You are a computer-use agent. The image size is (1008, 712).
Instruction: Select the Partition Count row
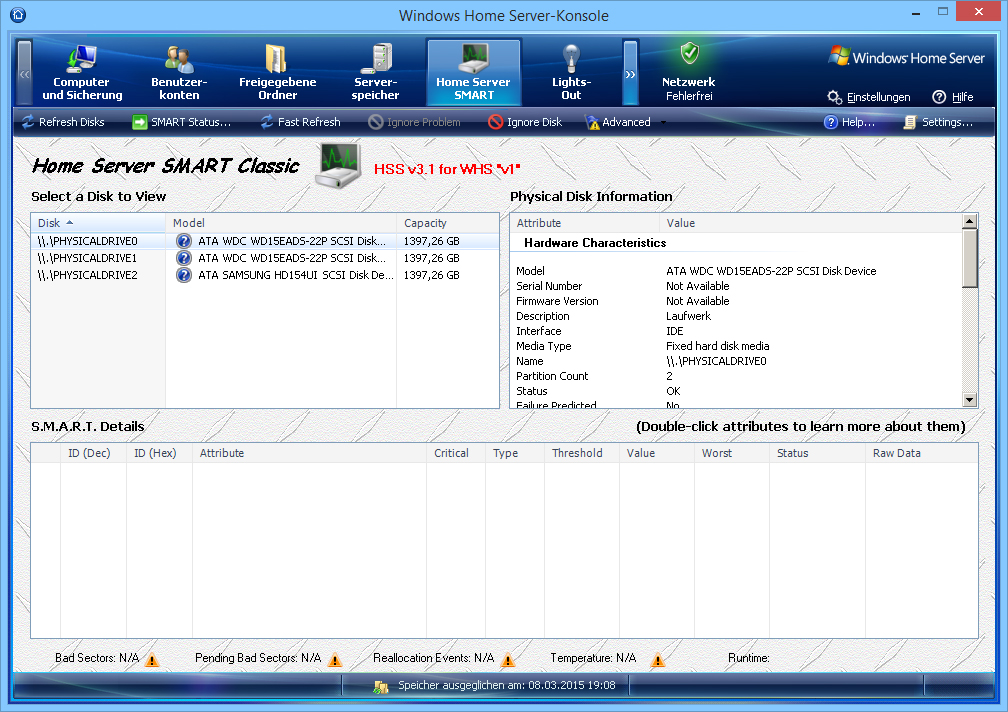737,376
